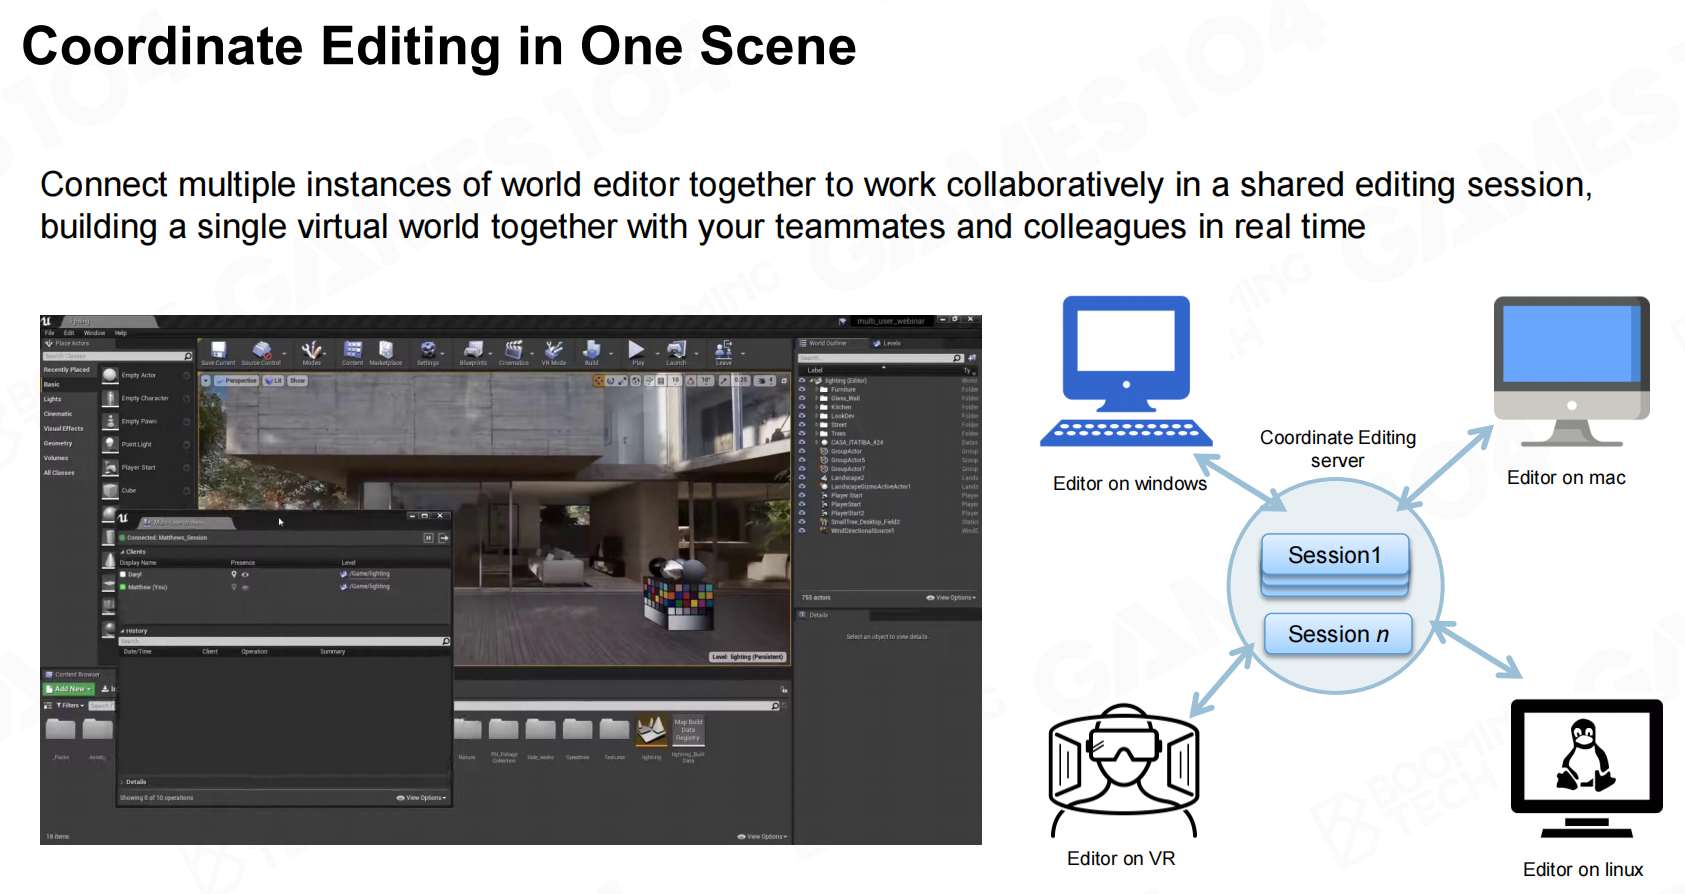Open Source Control from the toolbar

[x=261, y=350]
